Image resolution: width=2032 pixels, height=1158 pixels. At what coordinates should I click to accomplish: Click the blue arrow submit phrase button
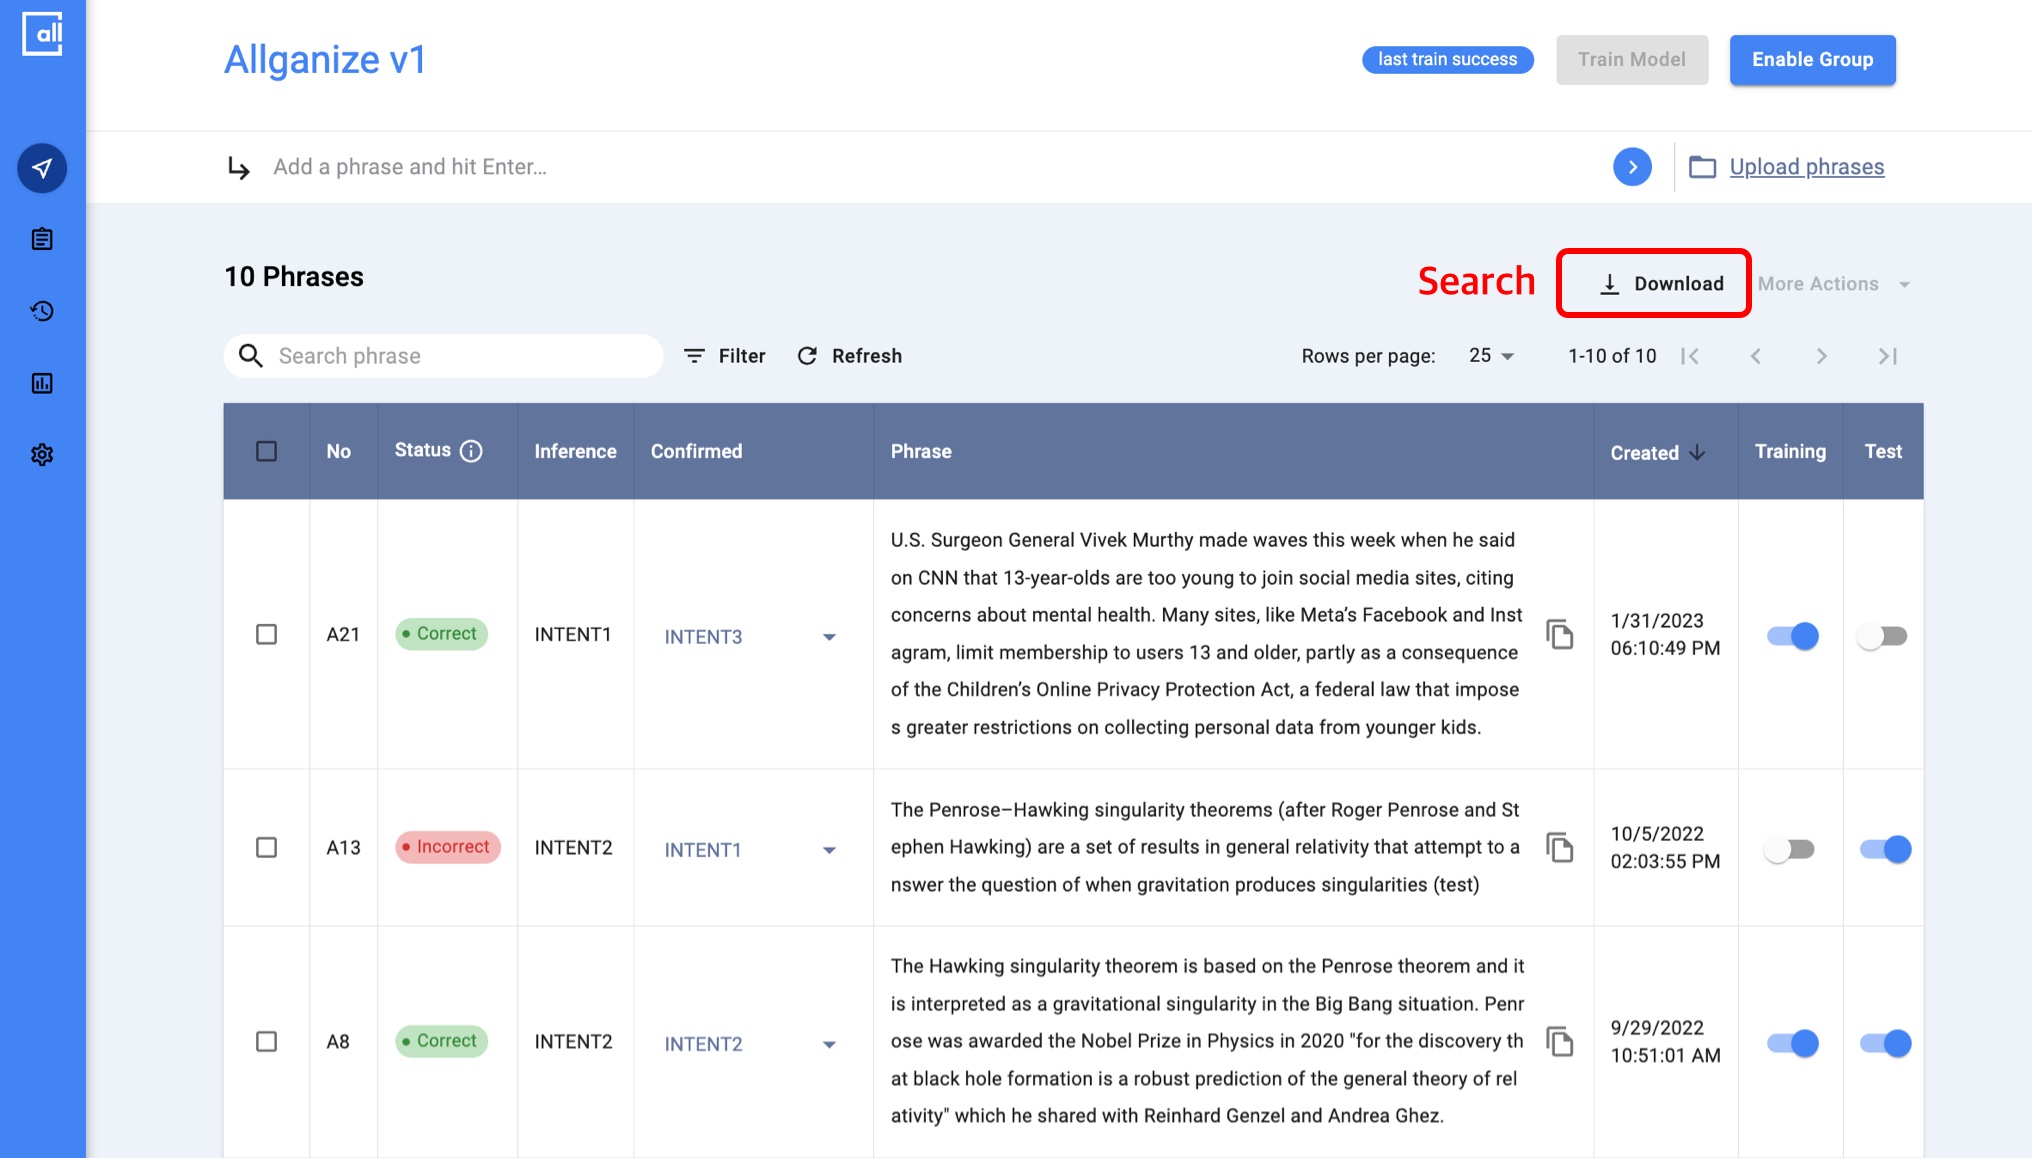click(x=1632, y=167)
